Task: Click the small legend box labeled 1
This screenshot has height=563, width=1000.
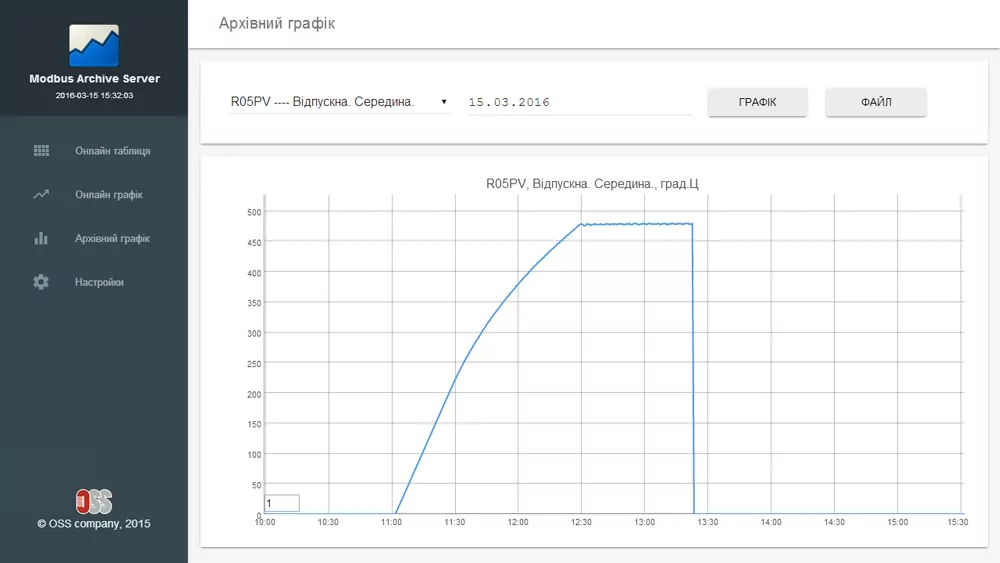Action: click(282, 503)
